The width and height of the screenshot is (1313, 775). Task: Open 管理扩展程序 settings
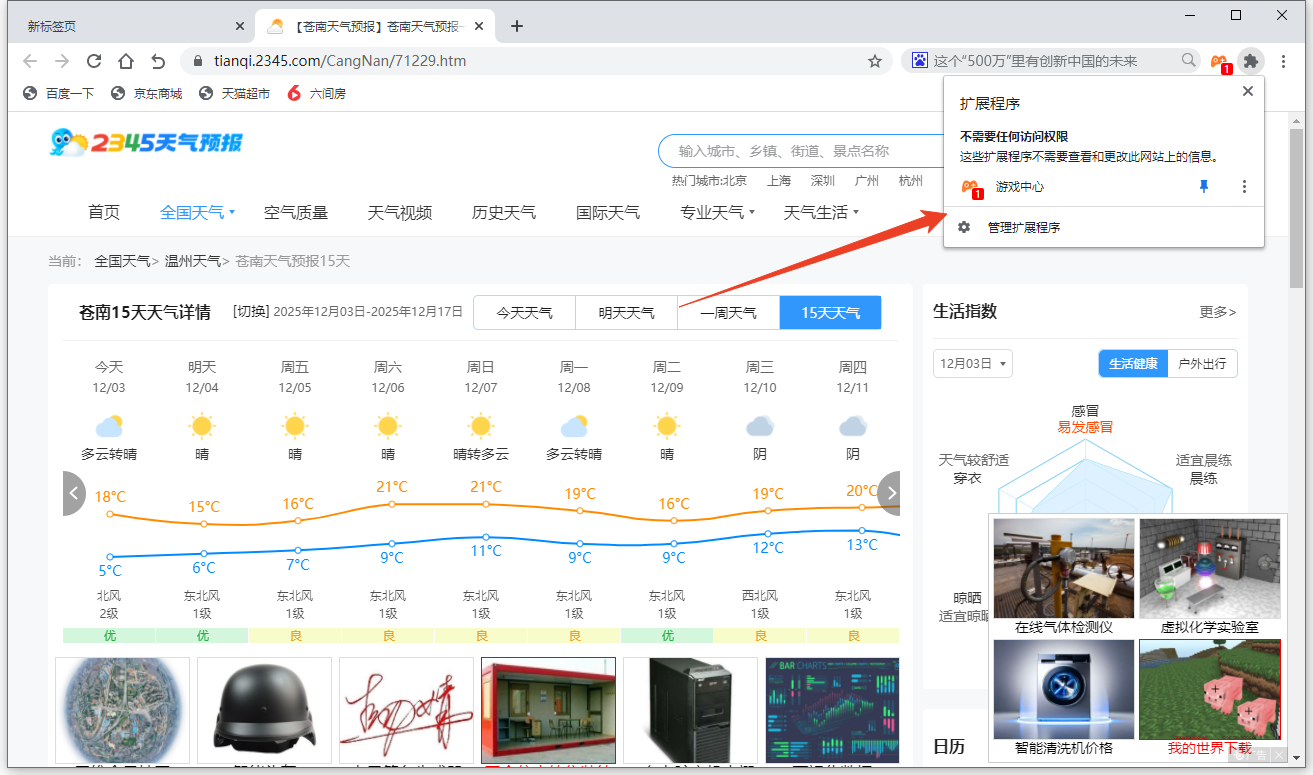pyautogui.click(x=1023, y=228)
